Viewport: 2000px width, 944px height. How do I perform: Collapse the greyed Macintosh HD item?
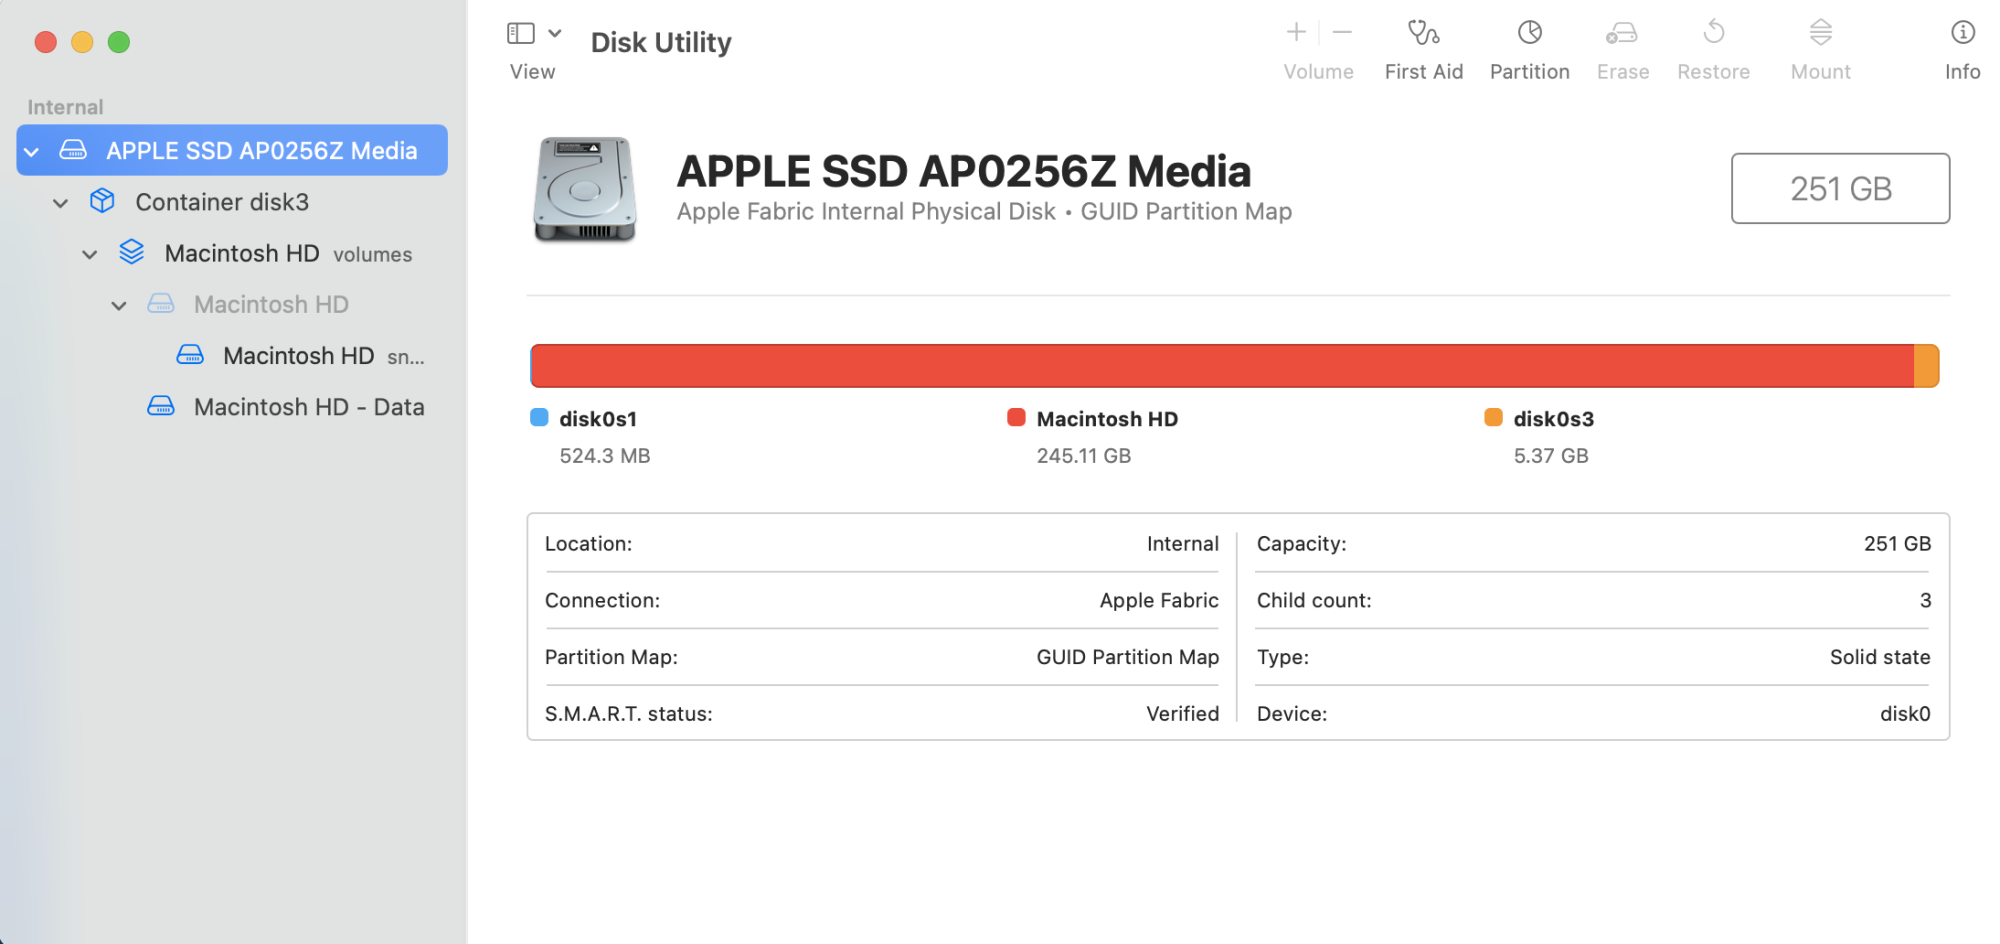click(119, 305)
